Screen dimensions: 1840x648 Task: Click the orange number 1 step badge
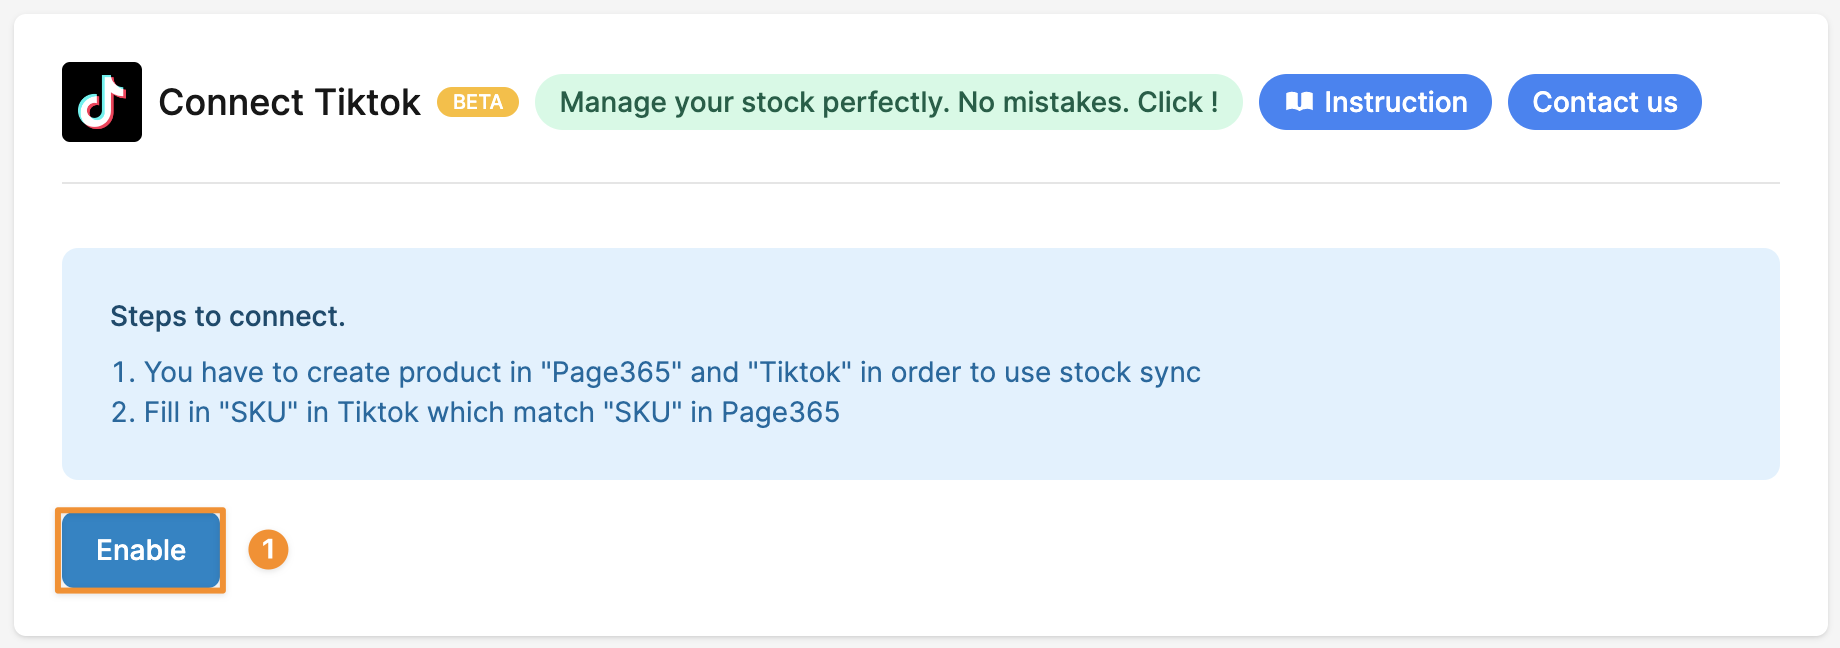coord(268,550)
